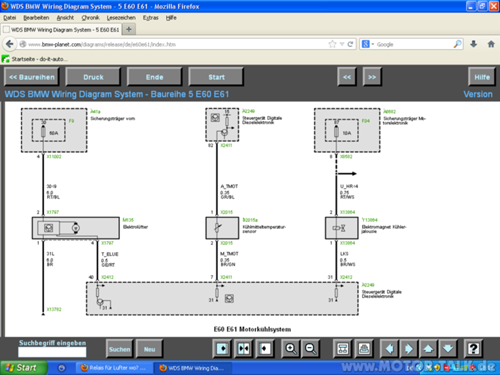This screenshot has width=500, height=375.
Task: Click the blue right arrow navigation icon
Action: coord(409,349)
